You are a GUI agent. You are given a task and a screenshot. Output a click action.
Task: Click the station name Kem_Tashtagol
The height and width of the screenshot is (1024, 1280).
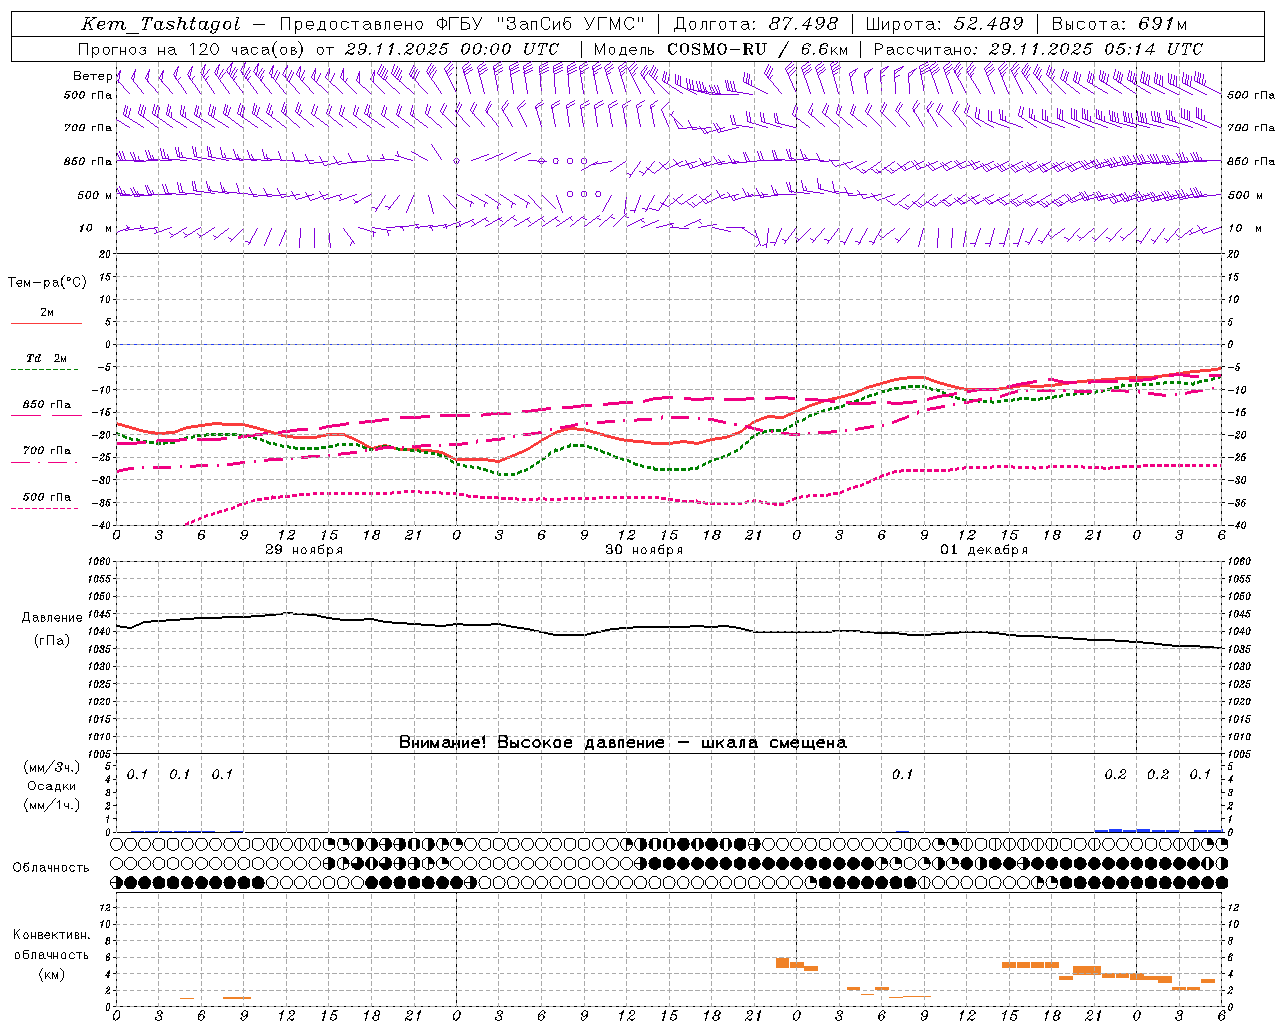(161, 25)
